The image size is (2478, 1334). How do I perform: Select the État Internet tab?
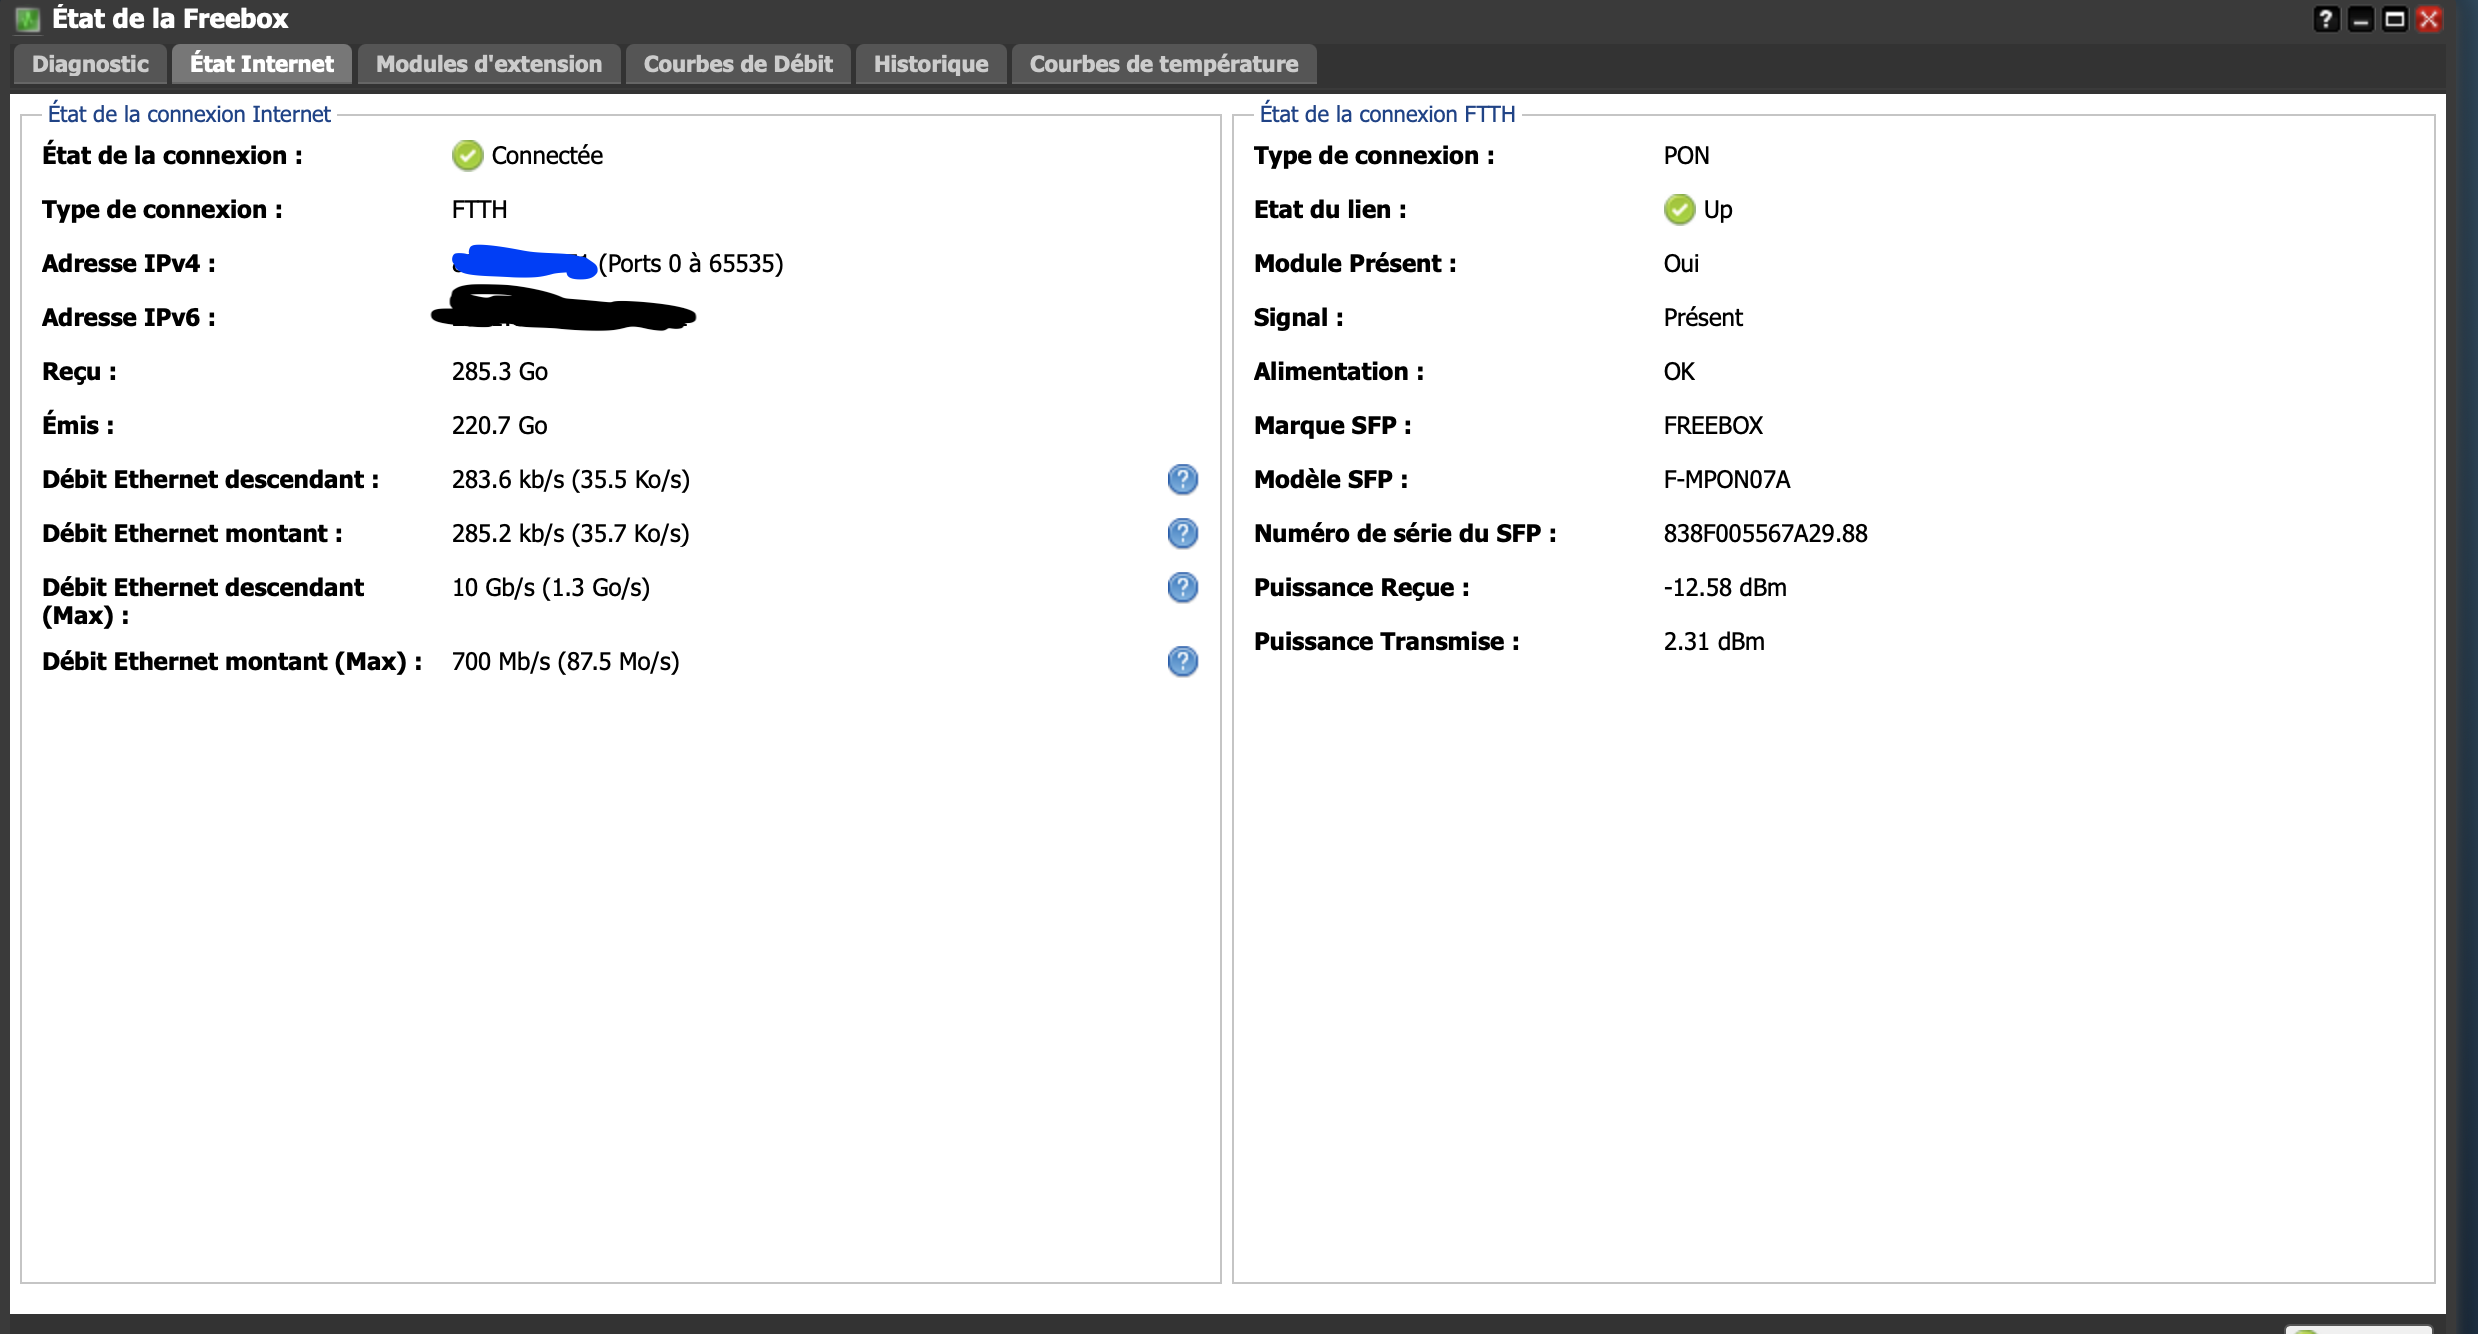point(262,64)
